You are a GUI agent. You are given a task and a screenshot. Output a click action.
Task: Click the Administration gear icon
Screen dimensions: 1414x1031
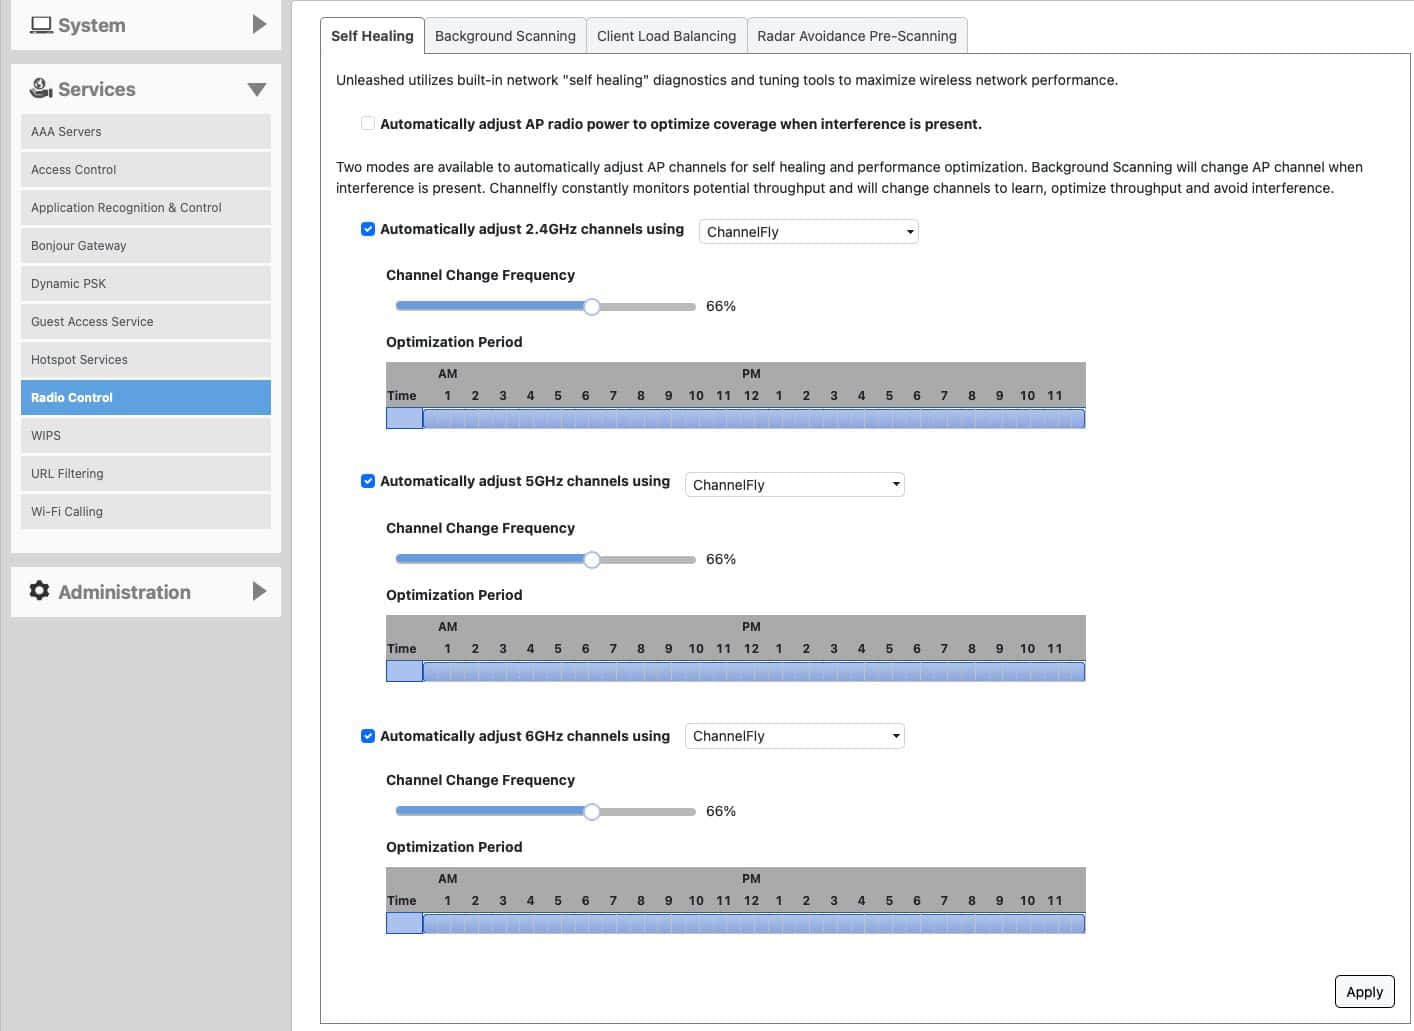[x=40, y=591]
